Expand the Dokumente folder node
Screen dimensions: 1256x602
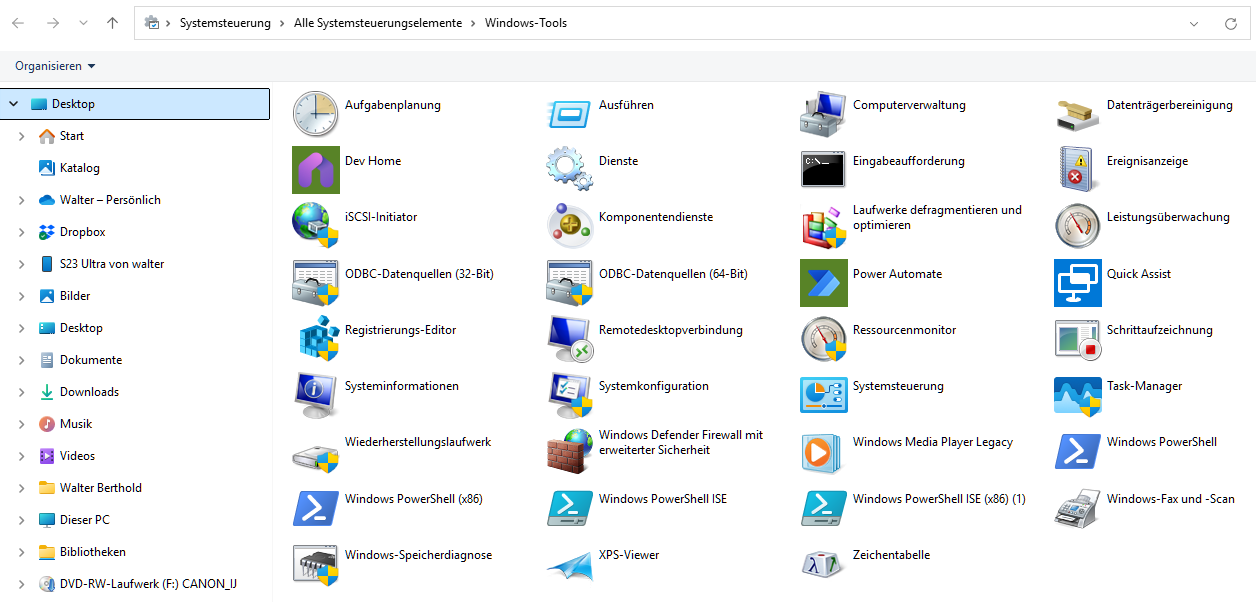click(x=21, y=360)
